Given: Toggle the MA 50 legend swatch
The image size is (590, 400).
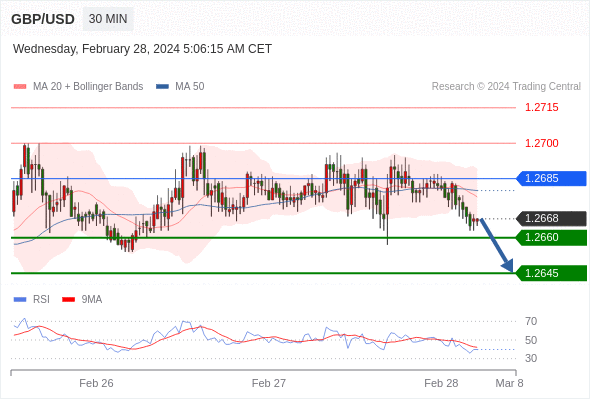Looking at the screenshot, I should [x=163, y=87].
